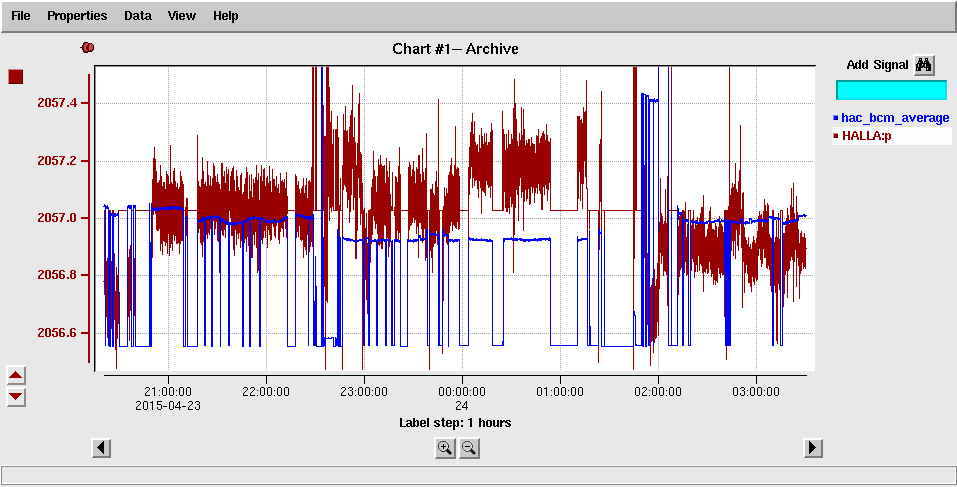Open the Help menu
This screenshot has width=957, height=487.
click(226, 16)
